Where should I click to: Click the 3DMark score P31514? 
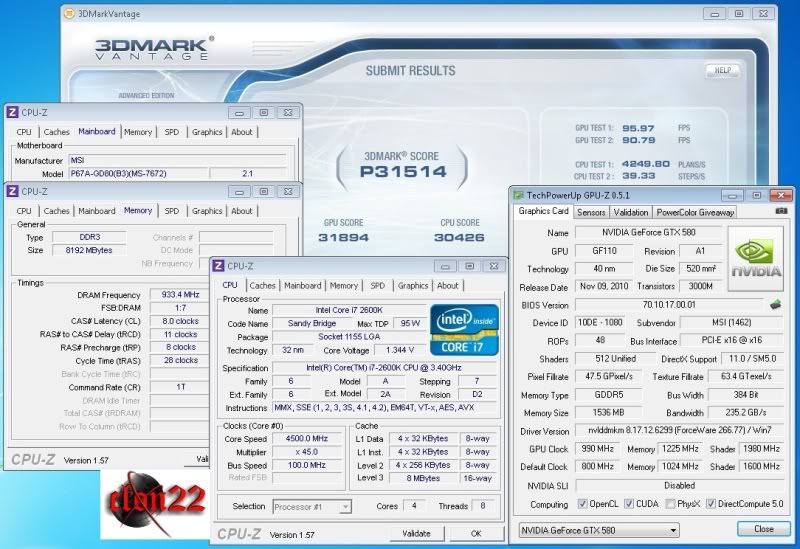(403, 171)
